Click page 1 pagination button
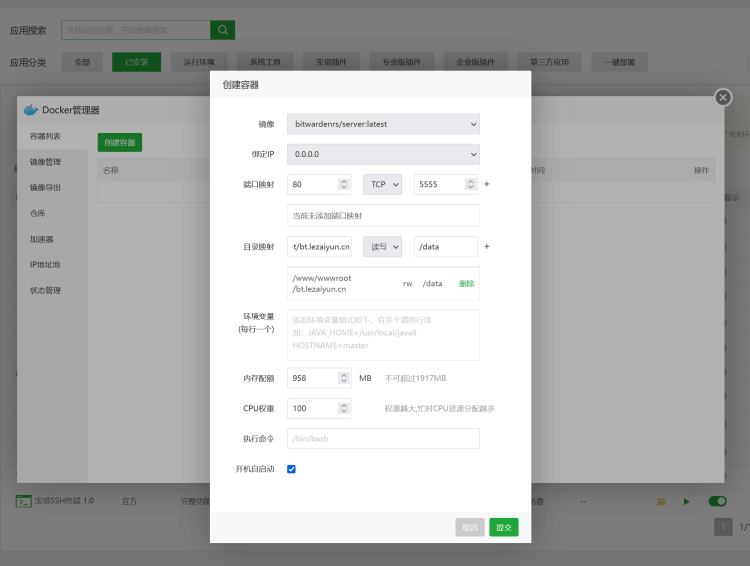 point(723,527)
